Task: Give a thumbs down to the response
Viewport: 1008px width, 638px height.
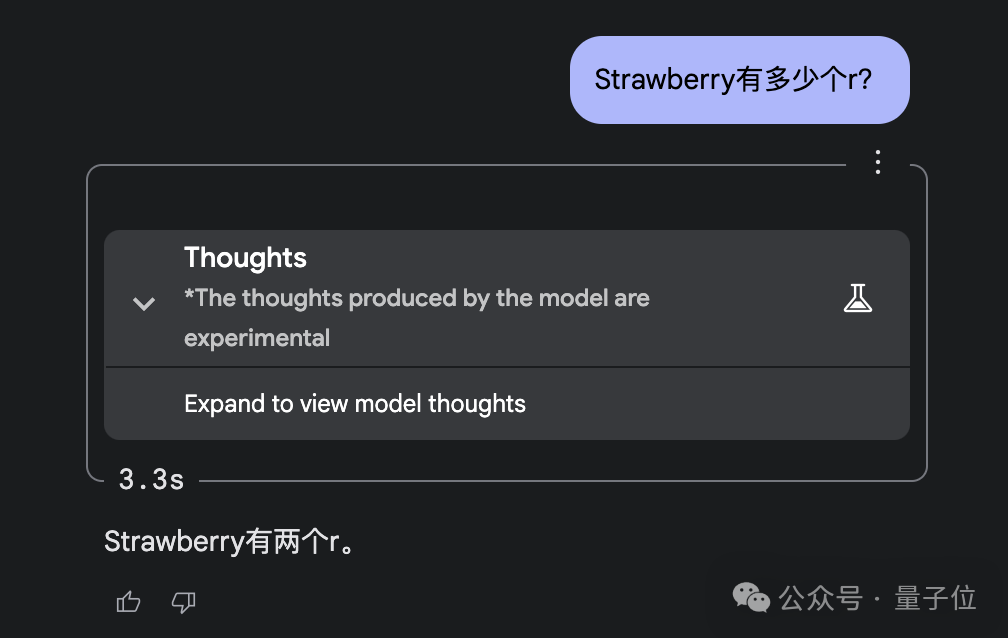Action: pyautogui.click(x=183, y=602)
